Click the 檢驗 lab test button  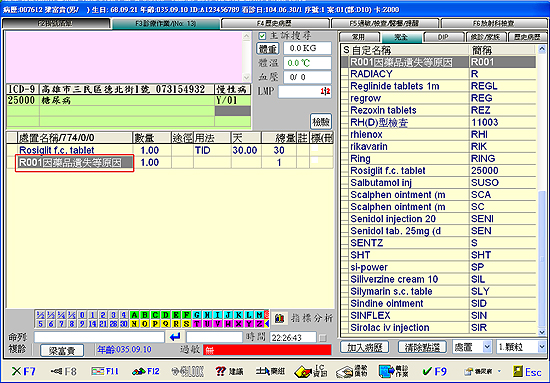point(321,122)
